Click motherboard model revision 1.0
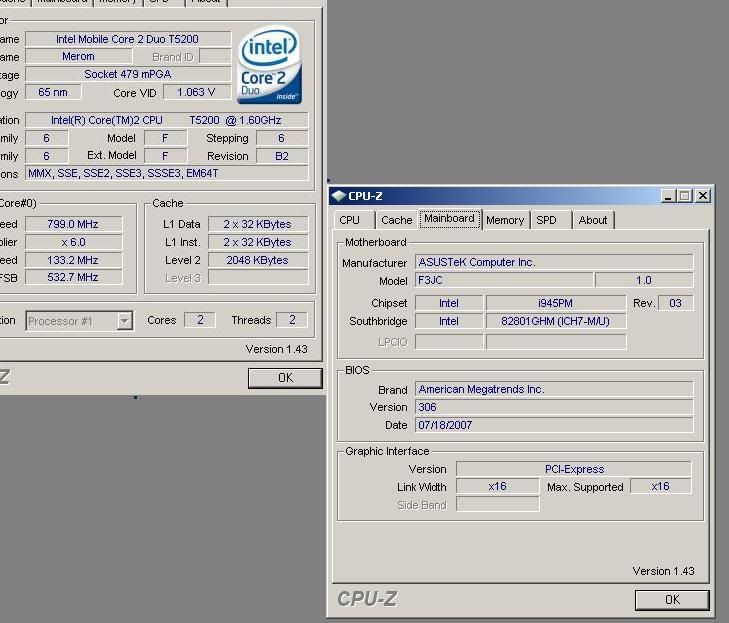The width and height of the screenshot is (729, 623). click(644, 280)
